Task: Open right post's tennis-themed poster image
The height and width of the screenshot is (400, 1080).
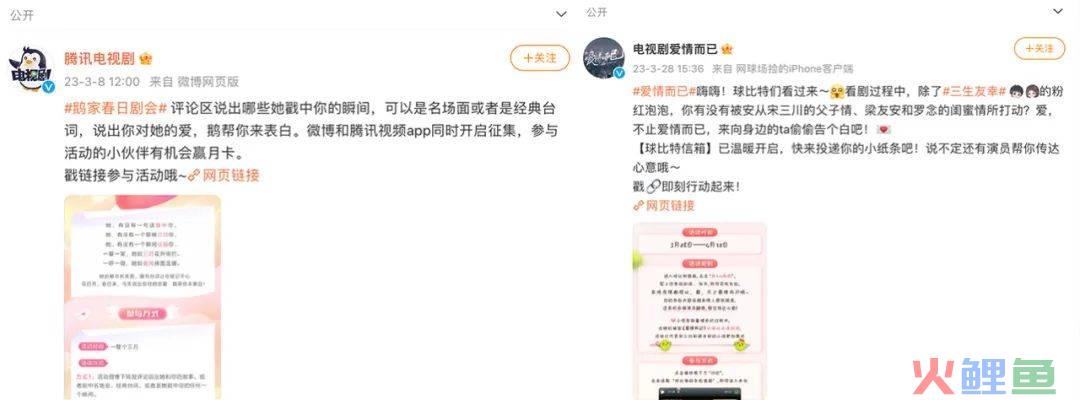Action: pyautogui.click(x=699, y=311)
